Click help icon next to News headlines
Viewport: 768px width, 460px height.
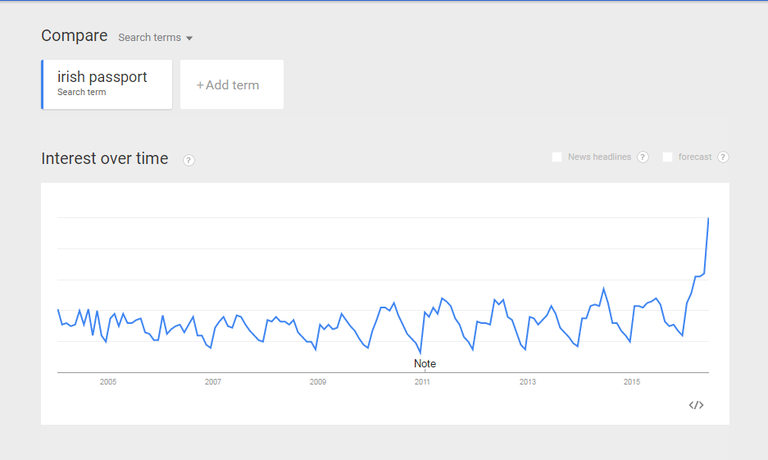click(x=643, y=157)
